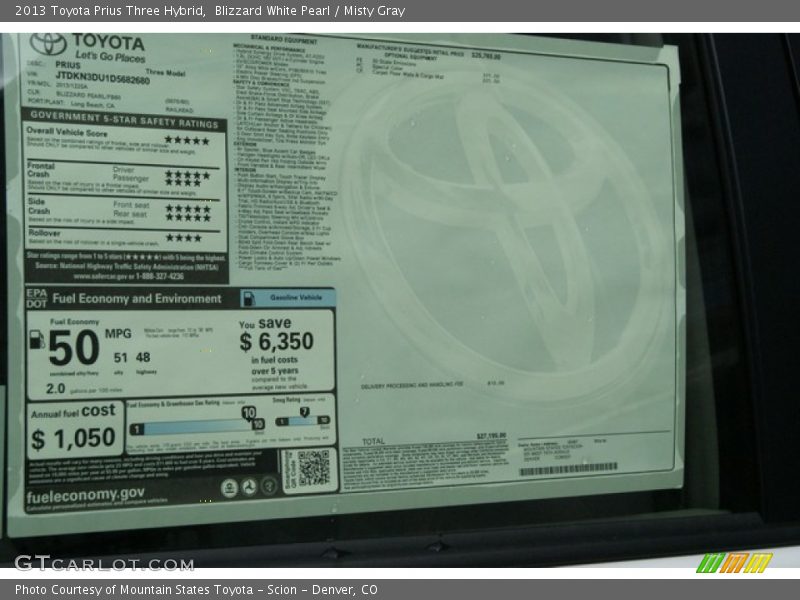This screenshot has width=800, height=600.
Task: Click the pump icon in the Gasoline Vehicle label
Action: click(x=248, y=298)
